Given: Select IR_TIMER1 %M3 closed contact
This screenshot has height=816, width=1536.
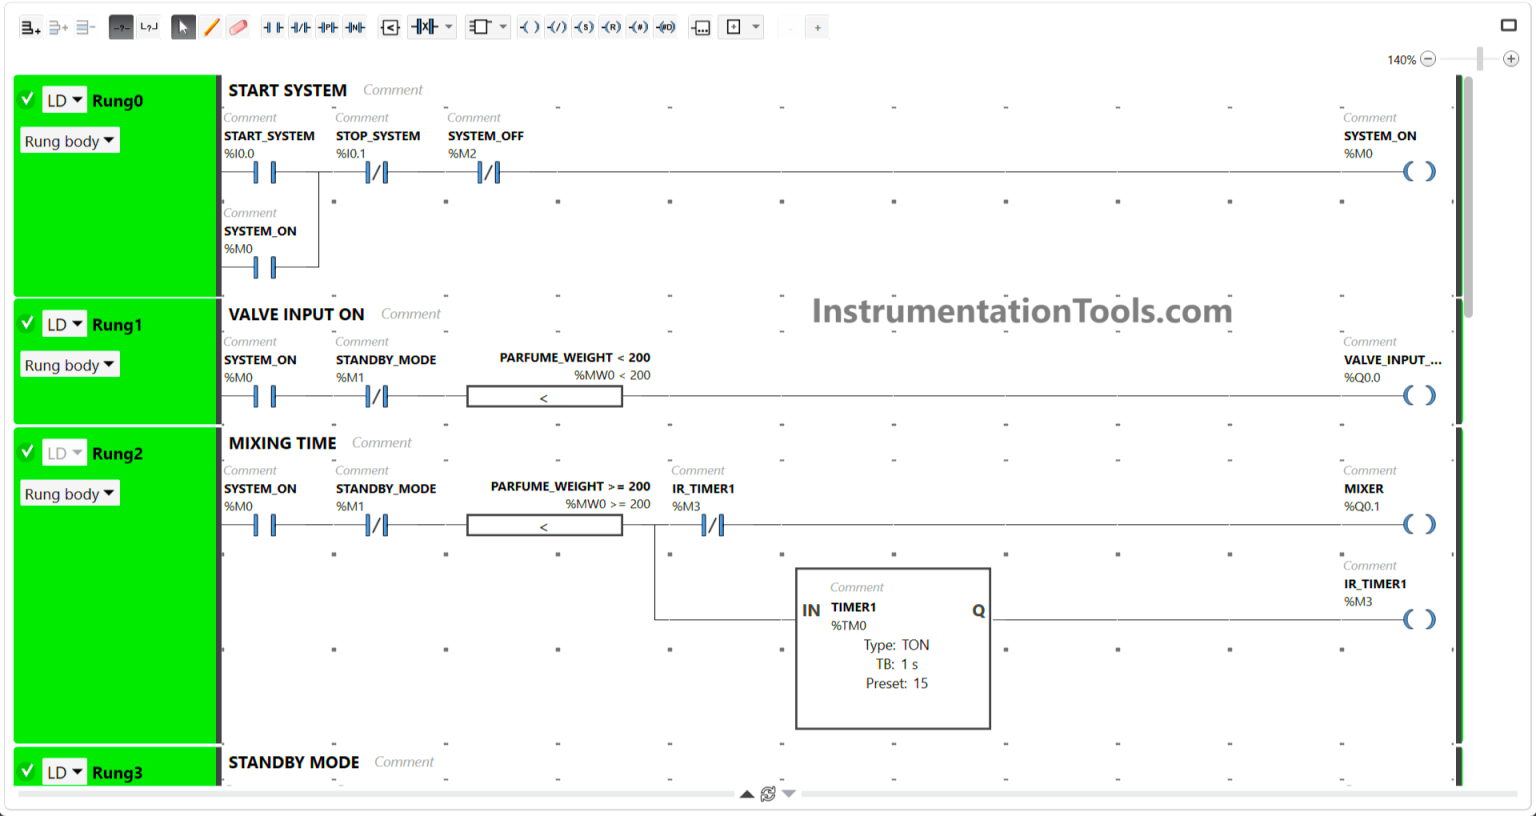Looking at the screenshot, I should pyautogui.click(x=712, y=524).
